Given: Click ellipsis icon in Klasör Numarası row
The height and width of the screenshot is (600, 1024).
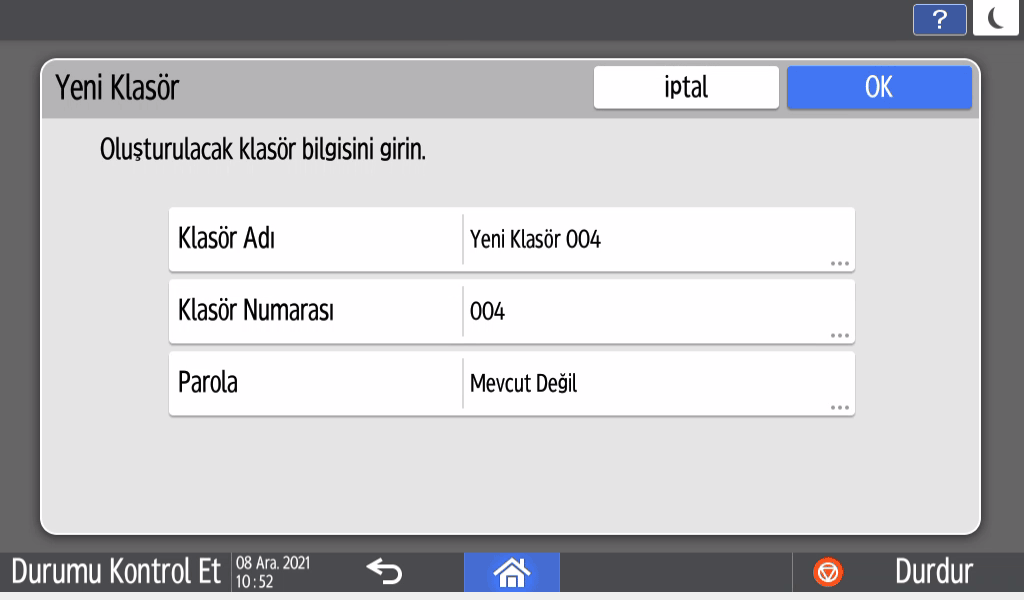Looking at the screenshot, I should point(839,336).
